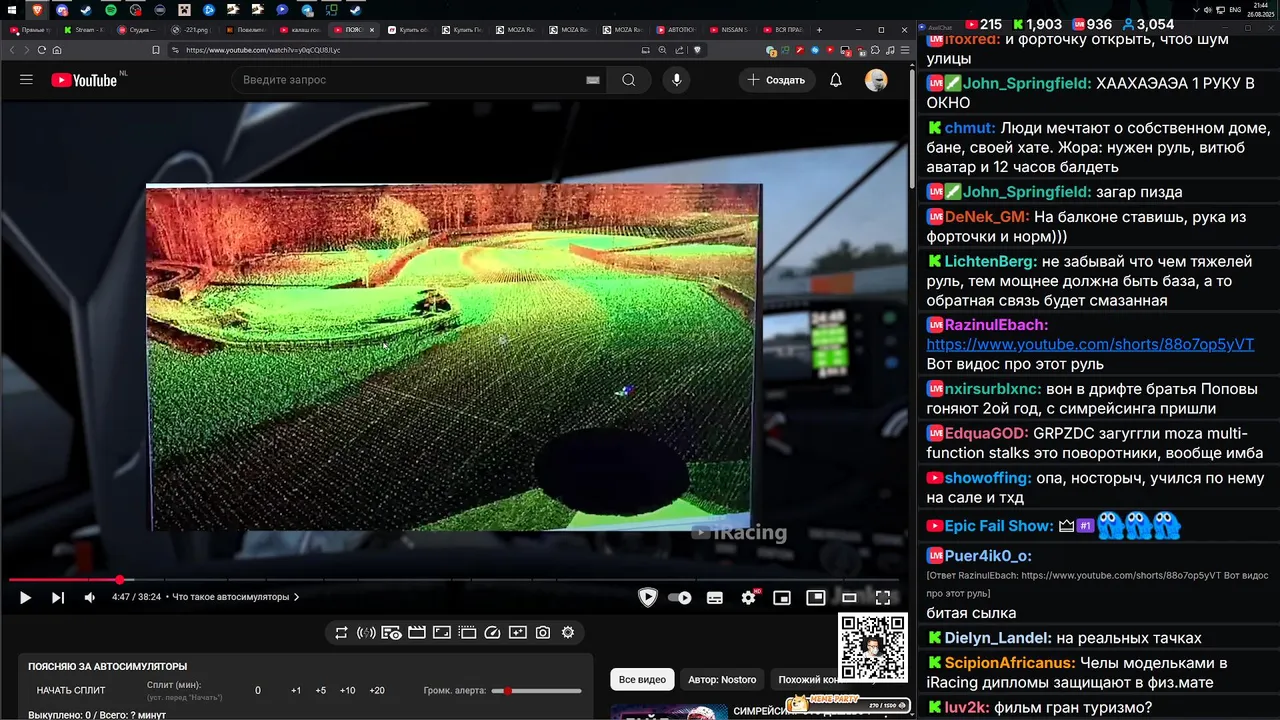
Task: Click chat username Epic Fail Show
Action: (x=999, y=526)
